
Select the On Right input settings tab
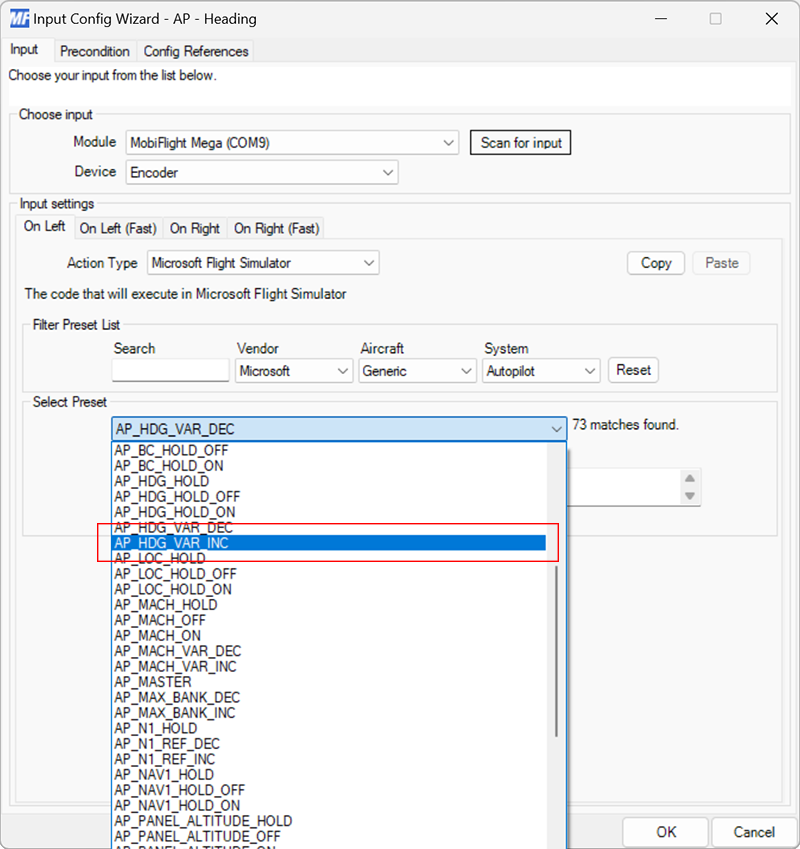(194, 228)
